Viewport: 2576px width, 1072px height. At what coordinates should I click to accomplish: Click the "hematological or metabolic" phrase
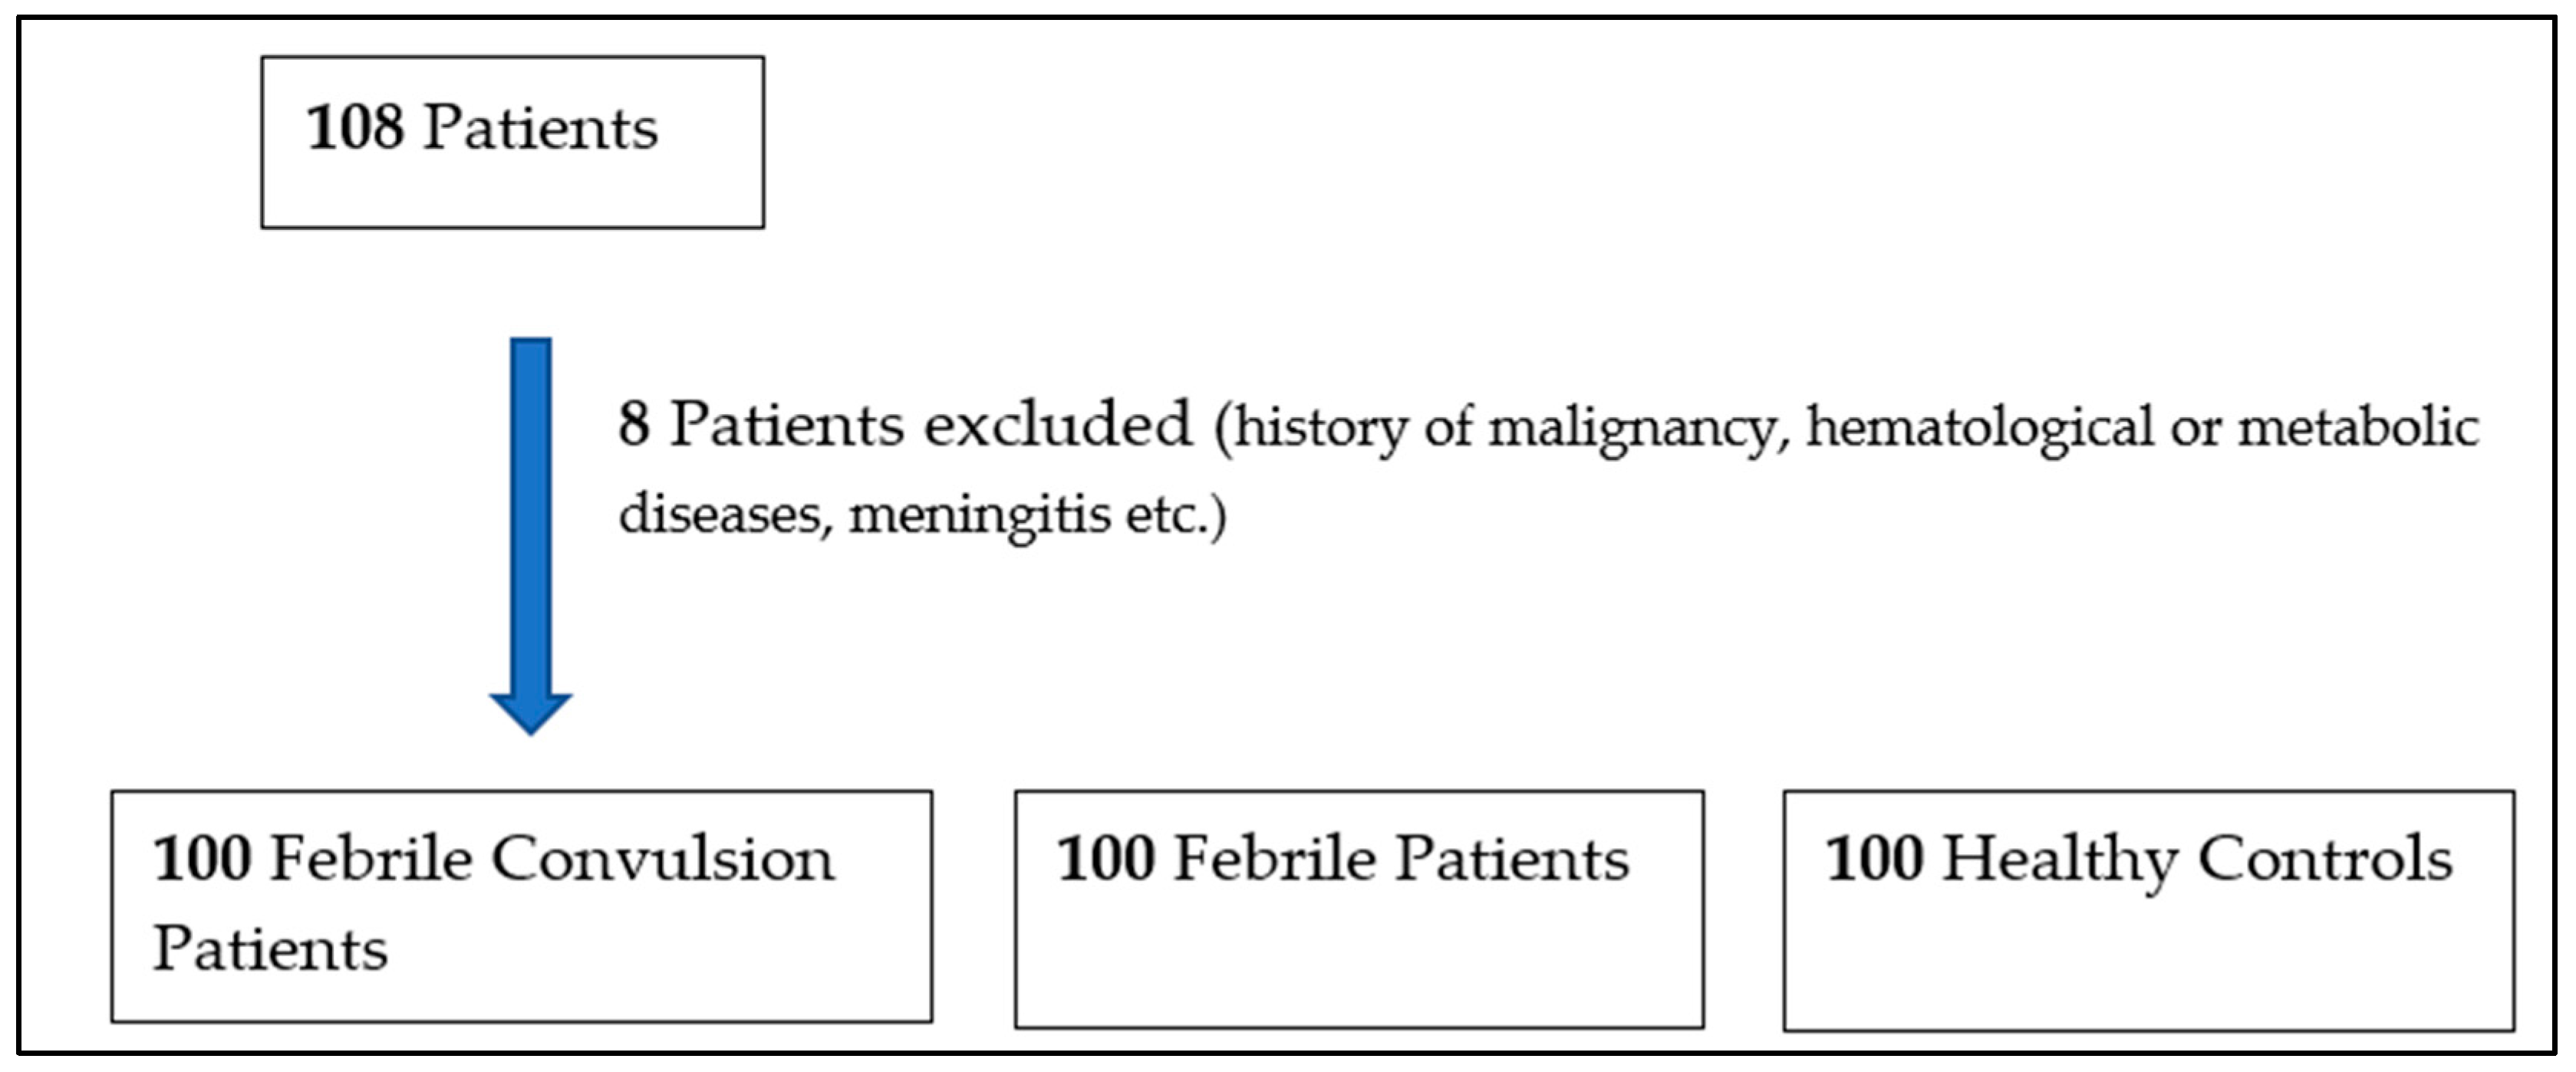click(2142, 426)
